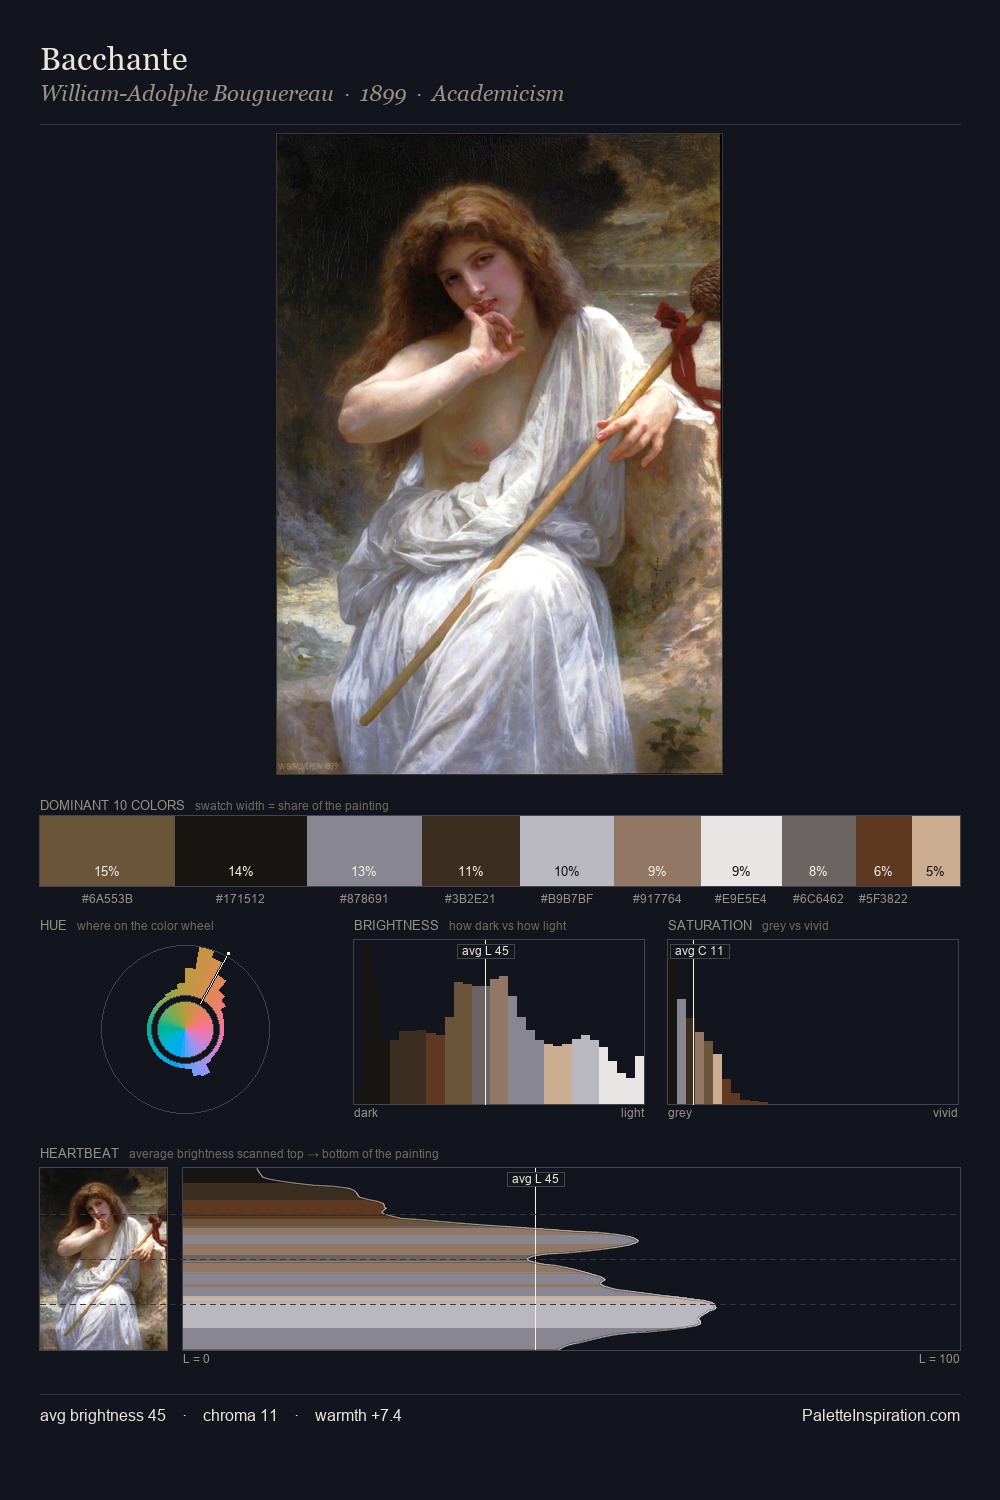Click the 'Academicism' style label

pos(498,94)
